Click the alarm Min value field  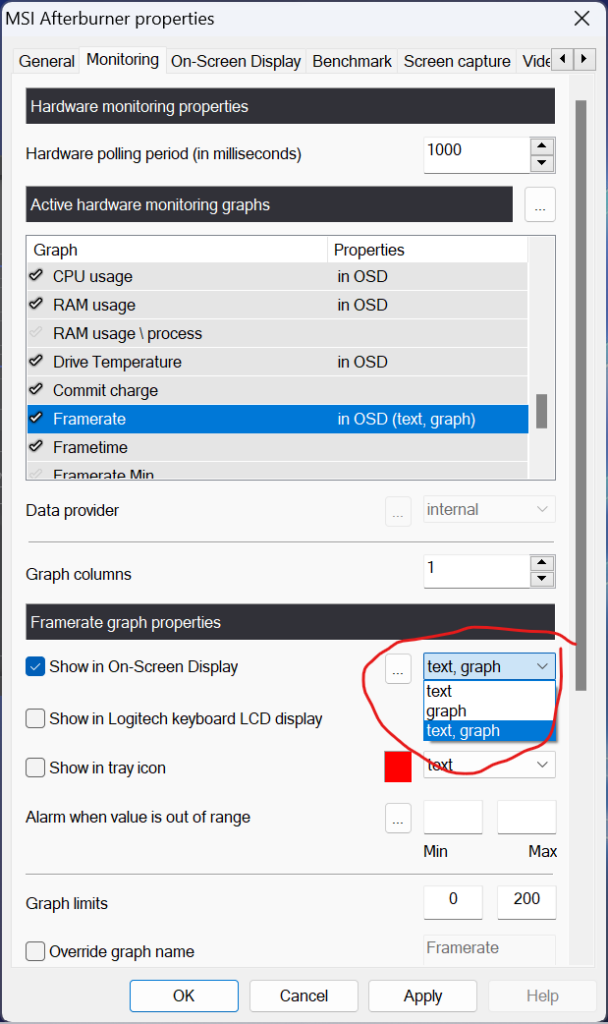[453, 817]
